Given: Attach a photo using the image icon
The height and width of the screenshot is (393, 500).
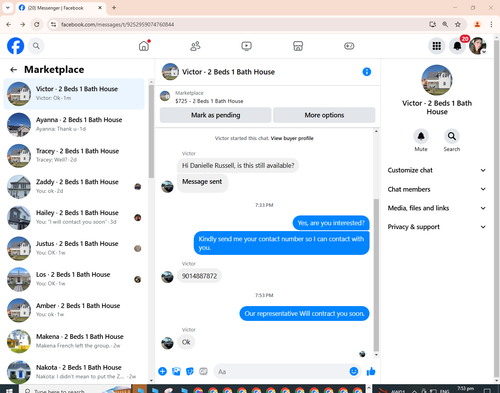Looking at the screenshot, I should (176, 371).
